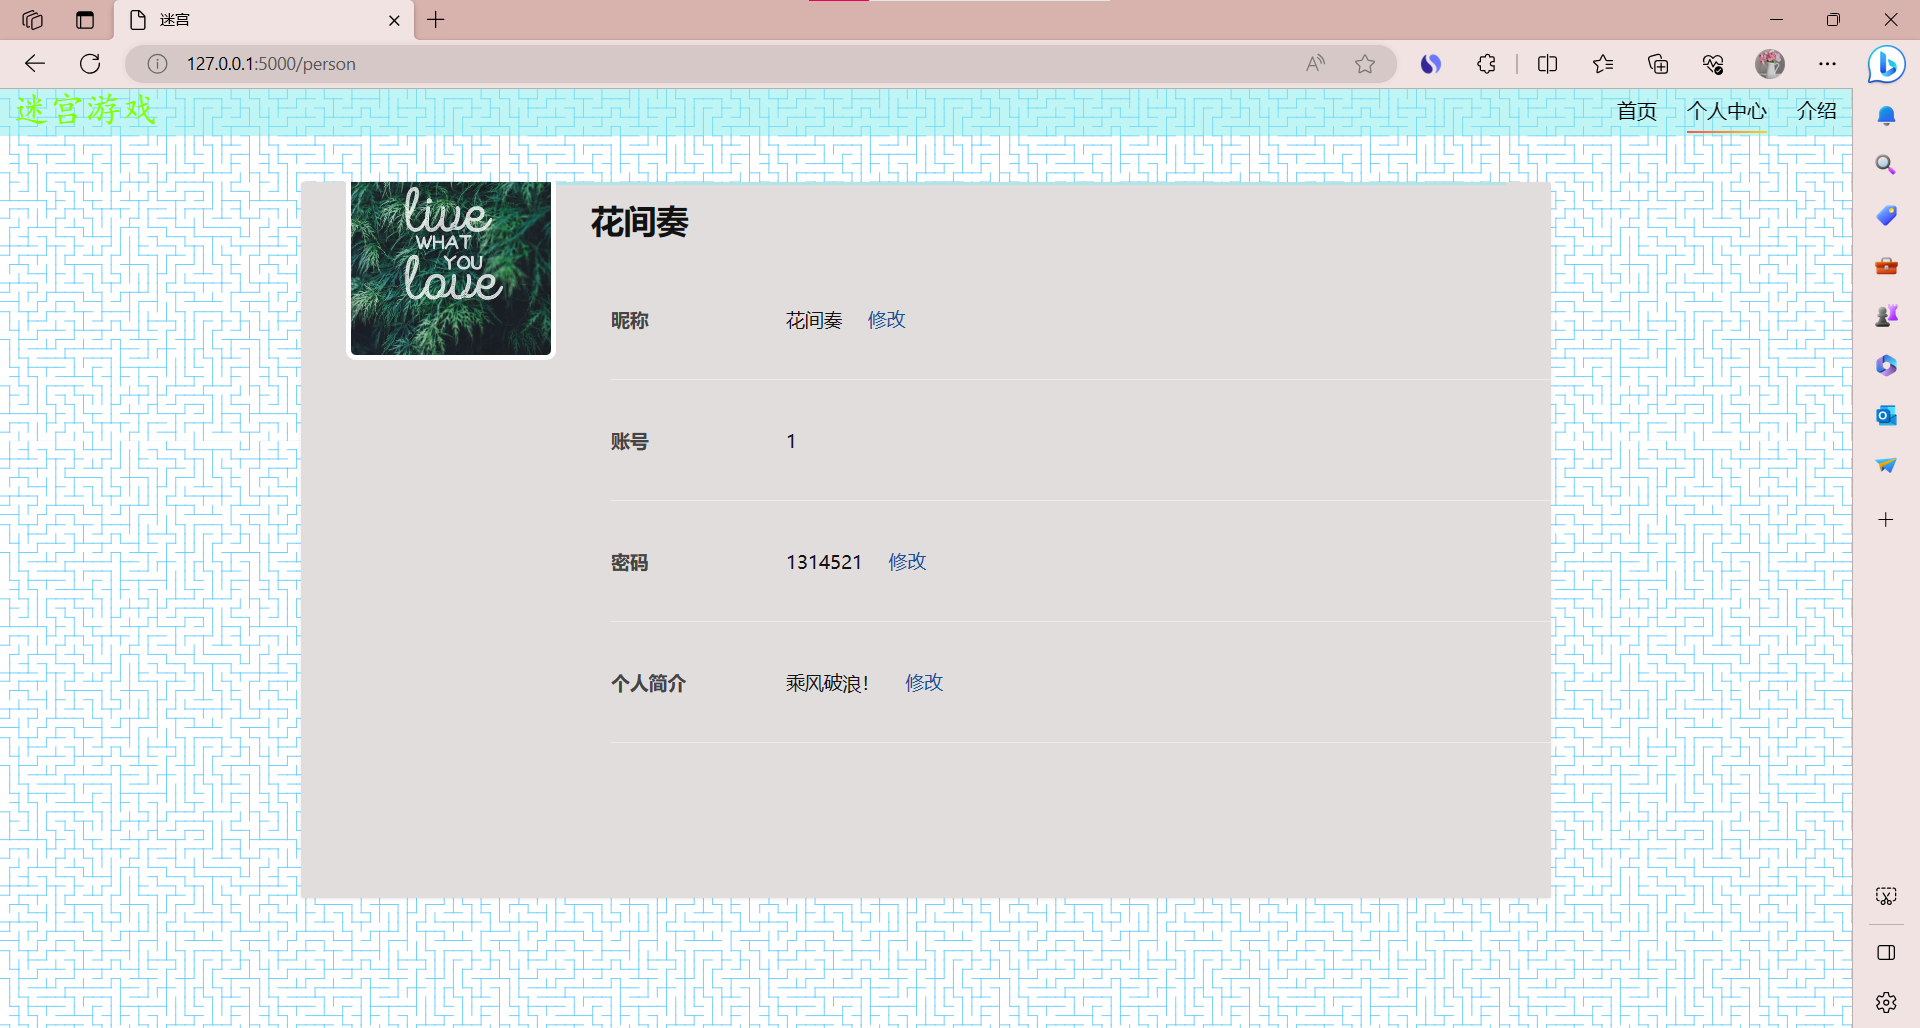Image resolution: width=1920 pixels, height=1028 pixels.
Task: Launch Bing Copilot chat
Action: click(1886, 64)
